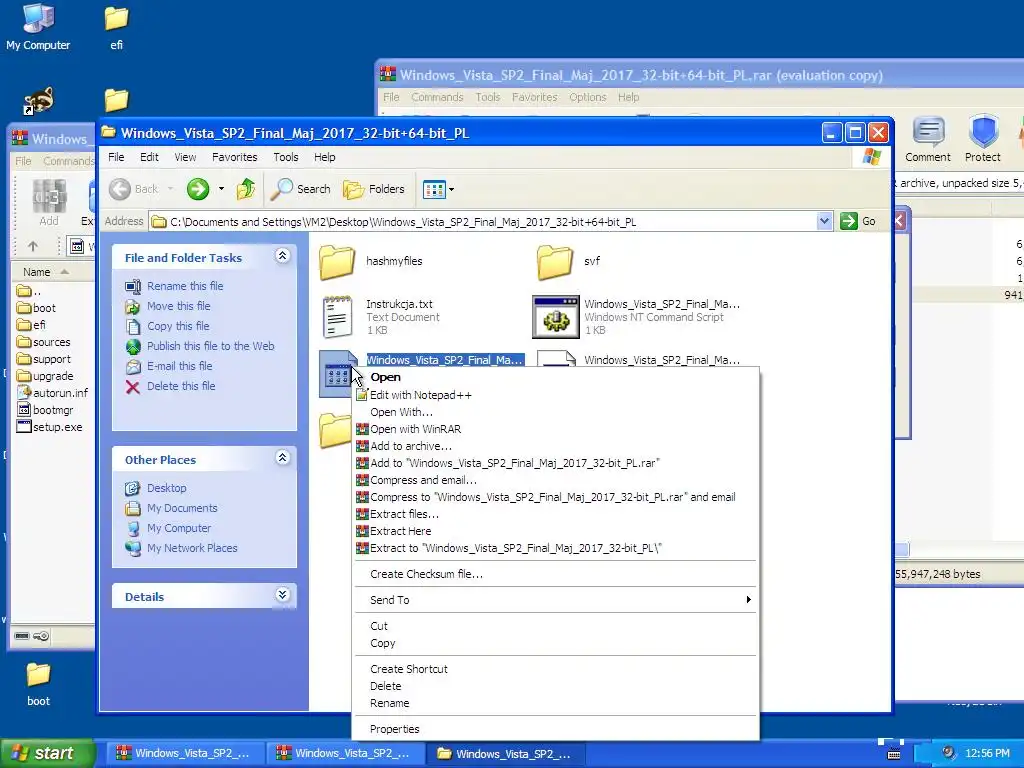Image resolution: width=1024 pixels, height=768 pixels.
Task: Choose Properties in the context menu
Action: click(394, 729)
